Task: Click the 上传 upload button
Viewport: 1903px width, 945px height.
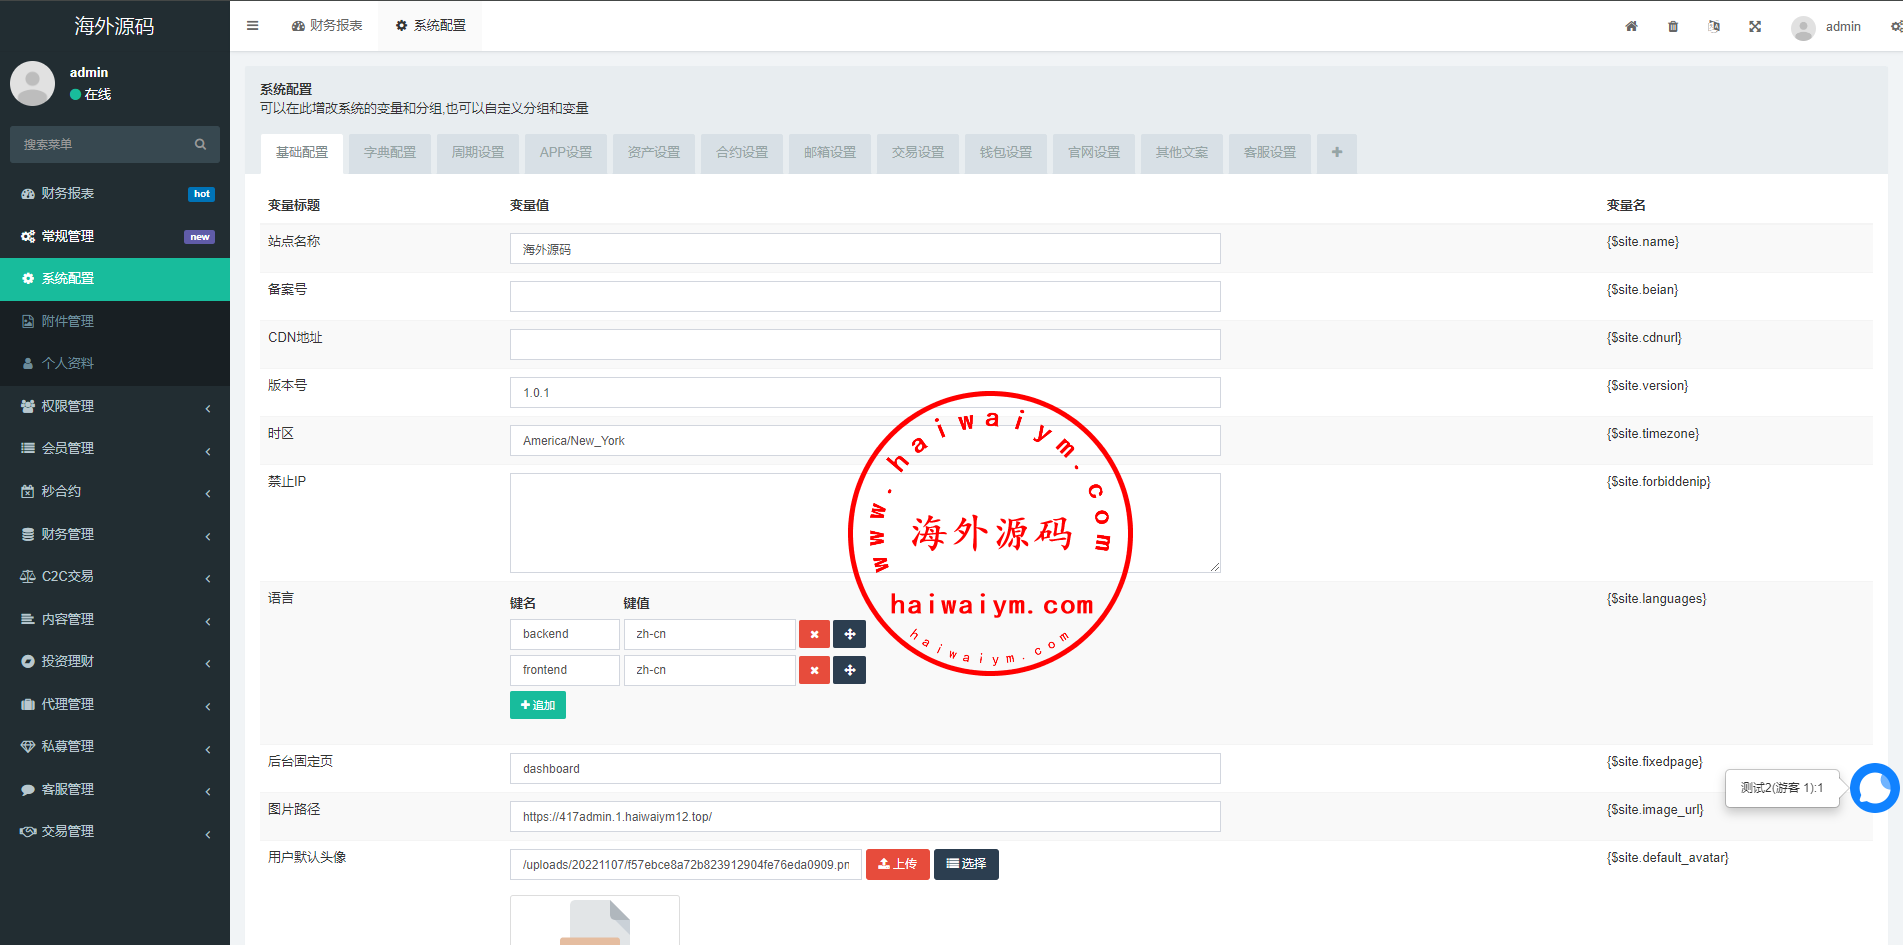Action: pos(897,865)
